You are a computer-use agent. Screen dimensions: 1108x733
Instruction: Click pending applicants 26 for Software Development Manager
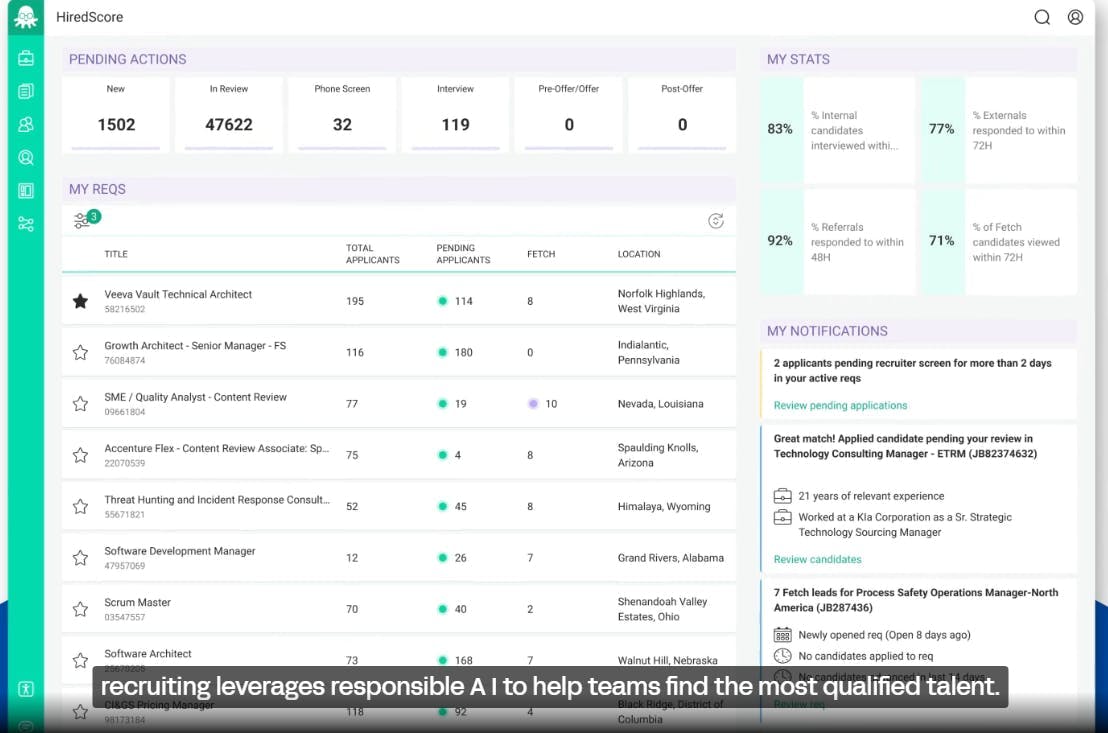461,558
